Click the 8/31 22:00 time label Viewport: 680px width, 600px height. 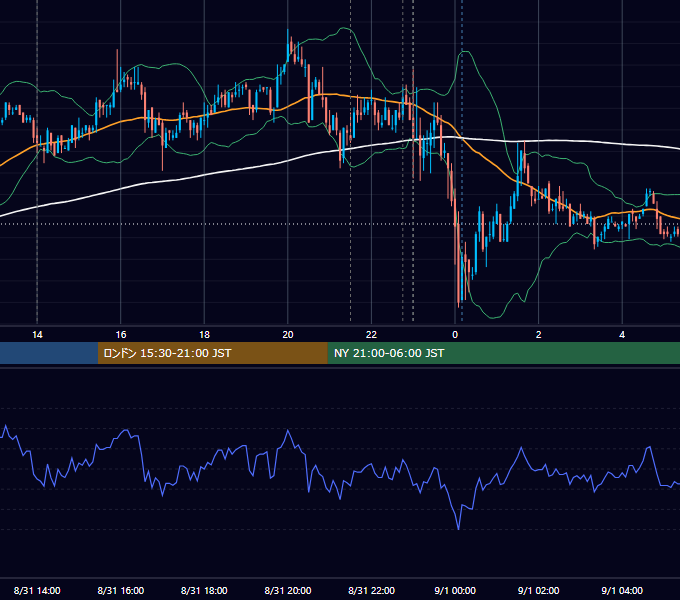(371, 590)
